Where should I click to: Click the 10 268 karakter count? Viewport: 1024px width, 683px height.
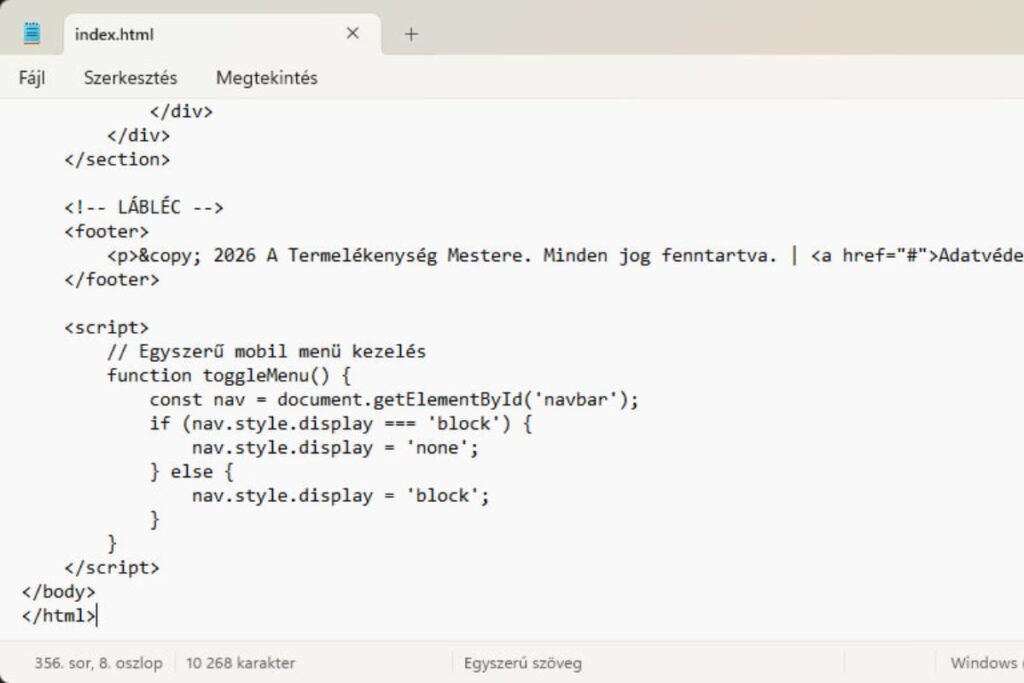coord(240,662)
